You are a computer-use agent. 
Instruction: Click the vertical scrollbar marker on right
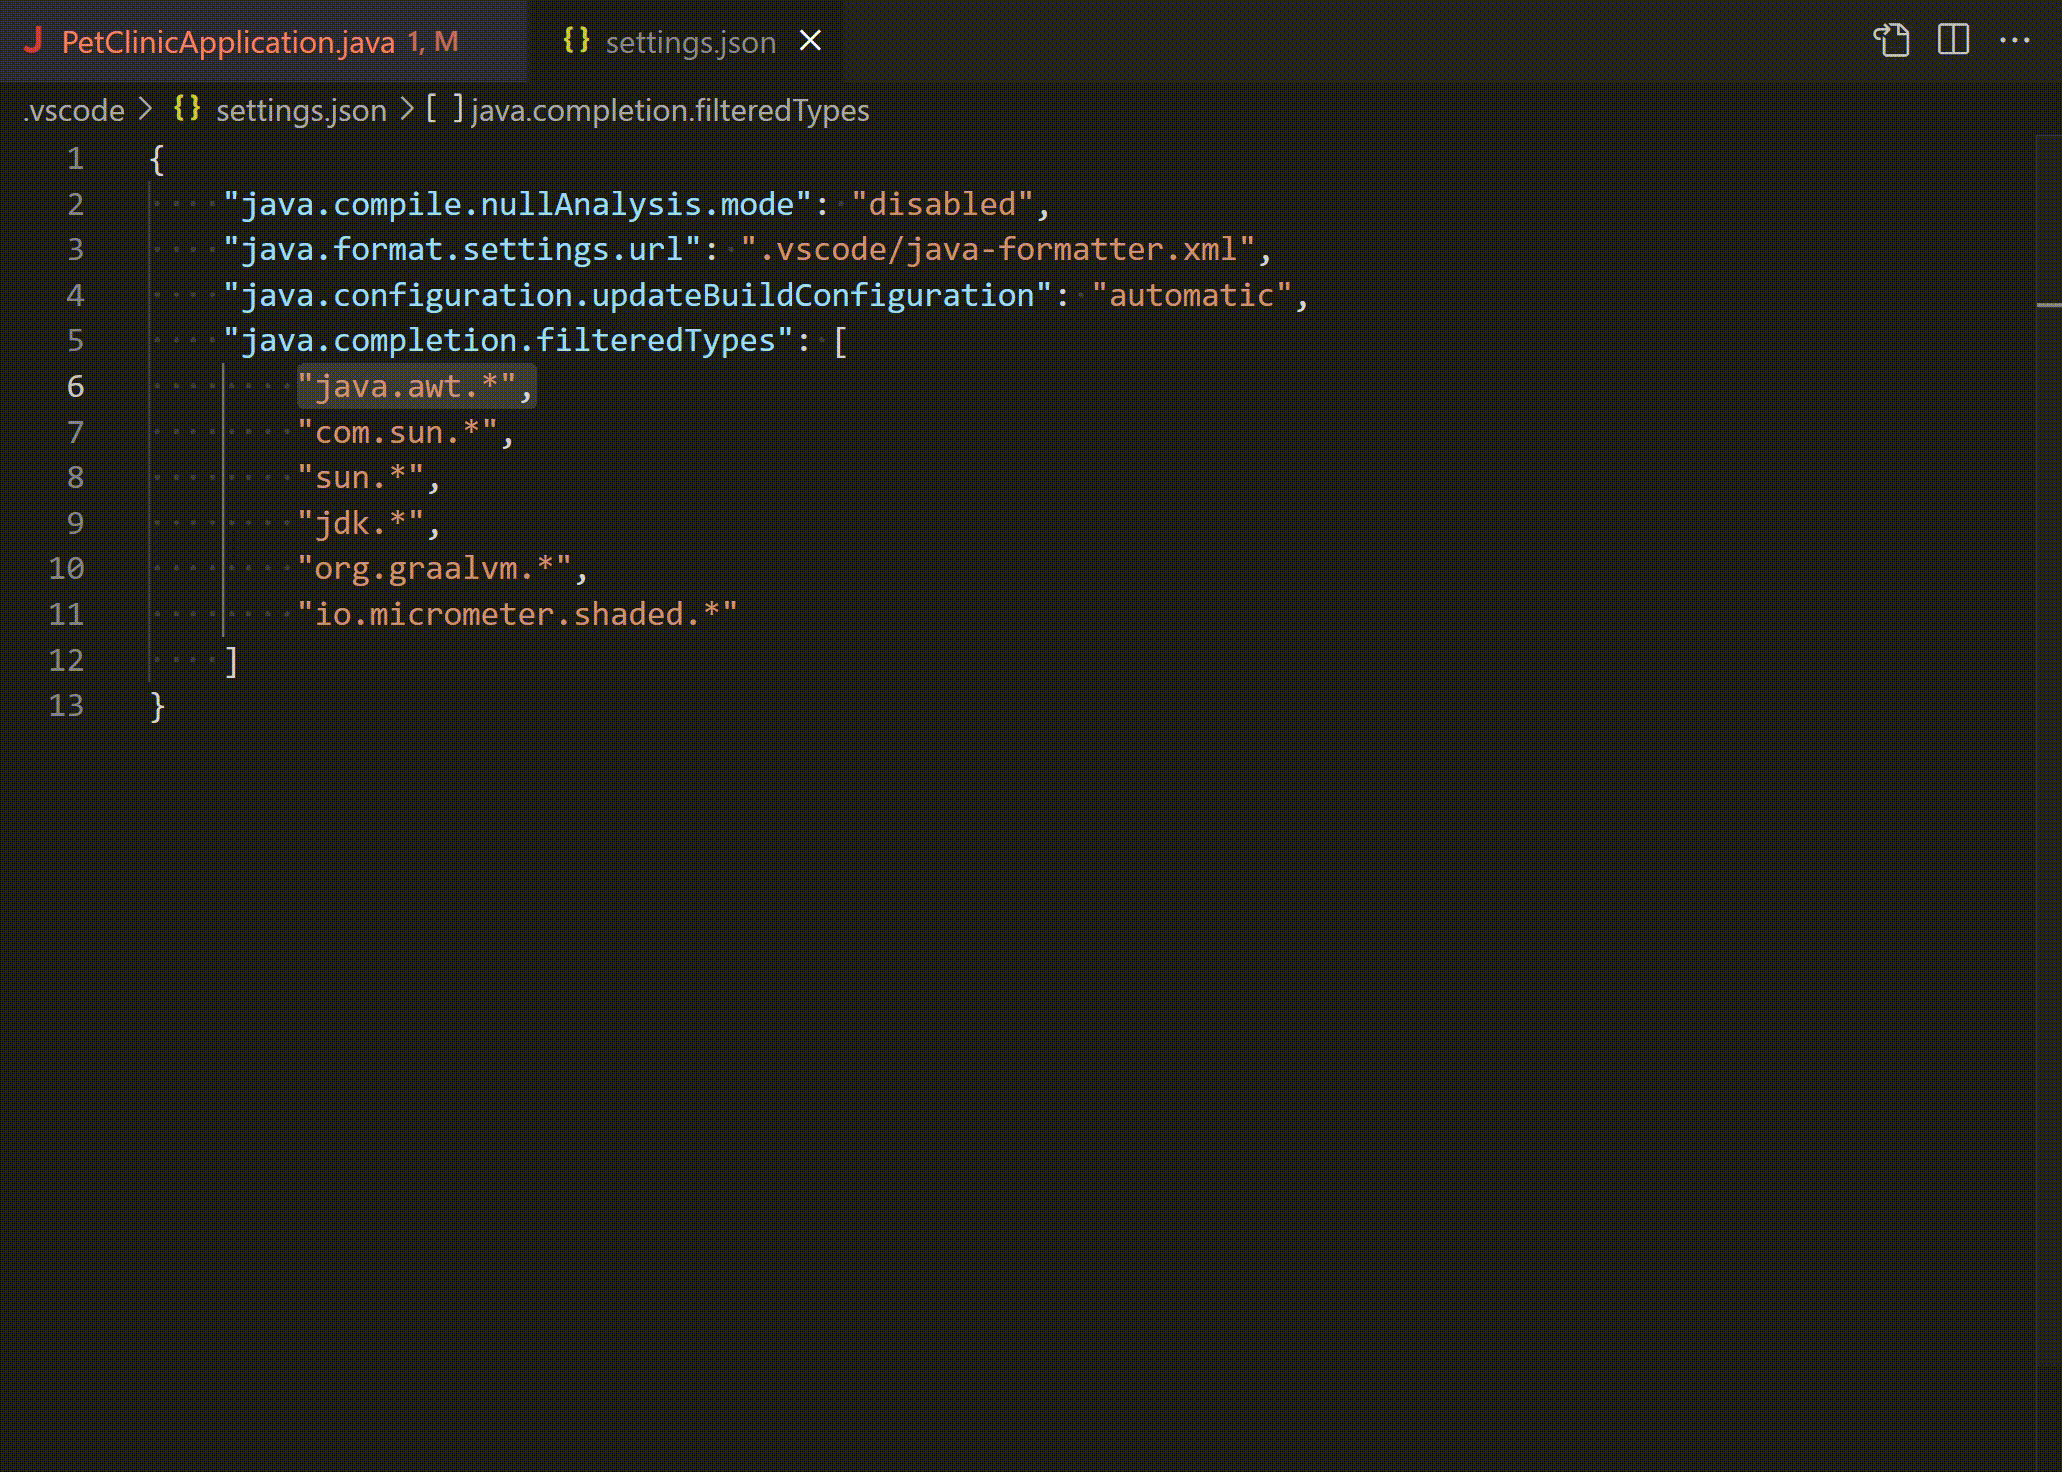click(2048, 304)
